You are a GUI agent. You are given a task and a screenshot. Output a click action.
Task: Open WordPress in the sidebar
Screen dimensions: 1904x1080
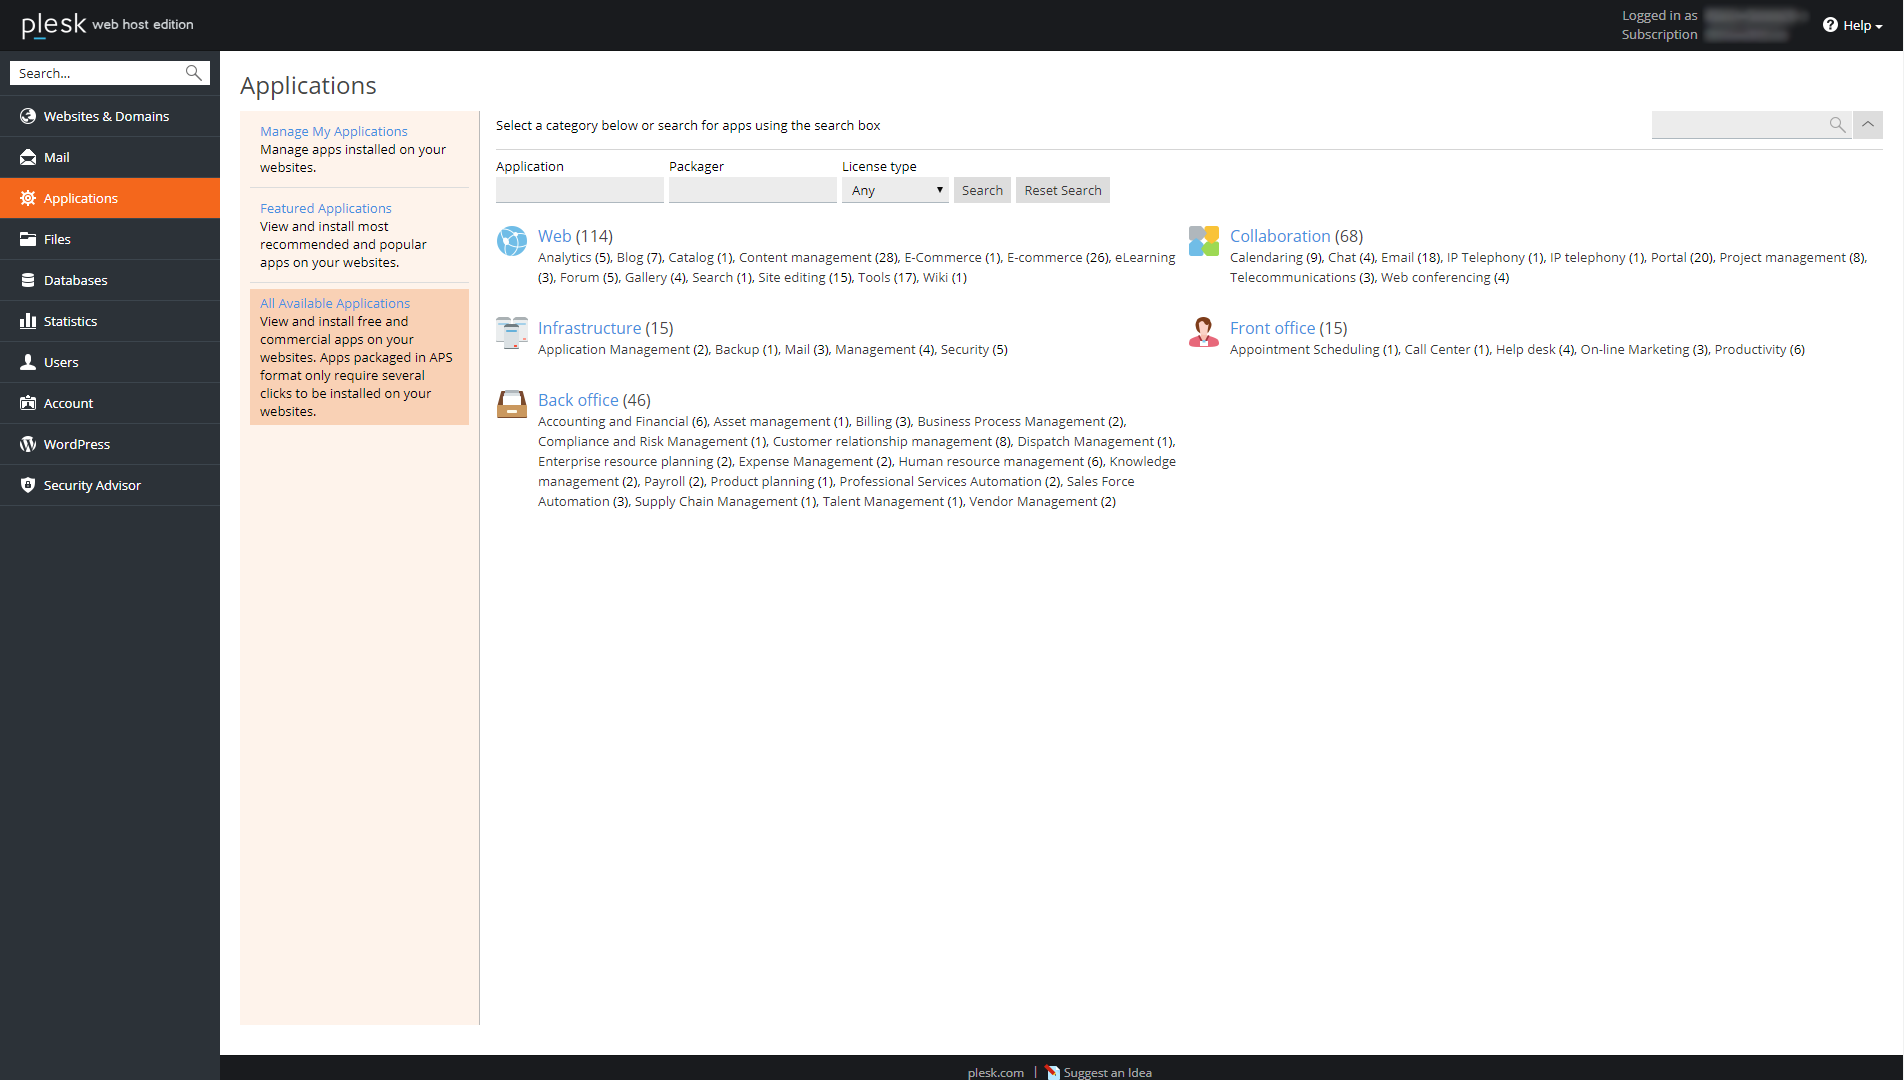110,444
